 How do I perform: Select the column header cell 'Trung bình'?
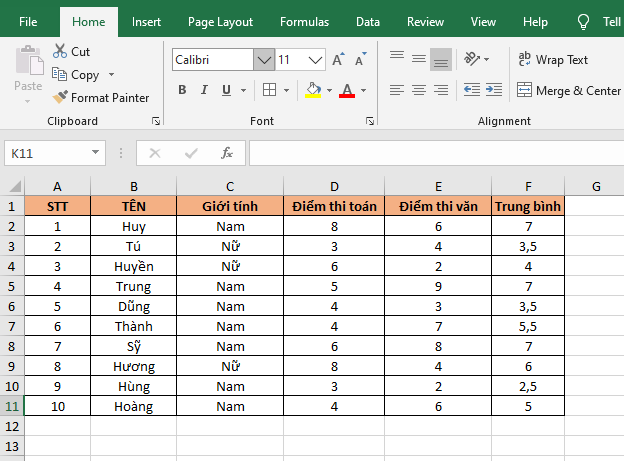click(x=528, y=206)
